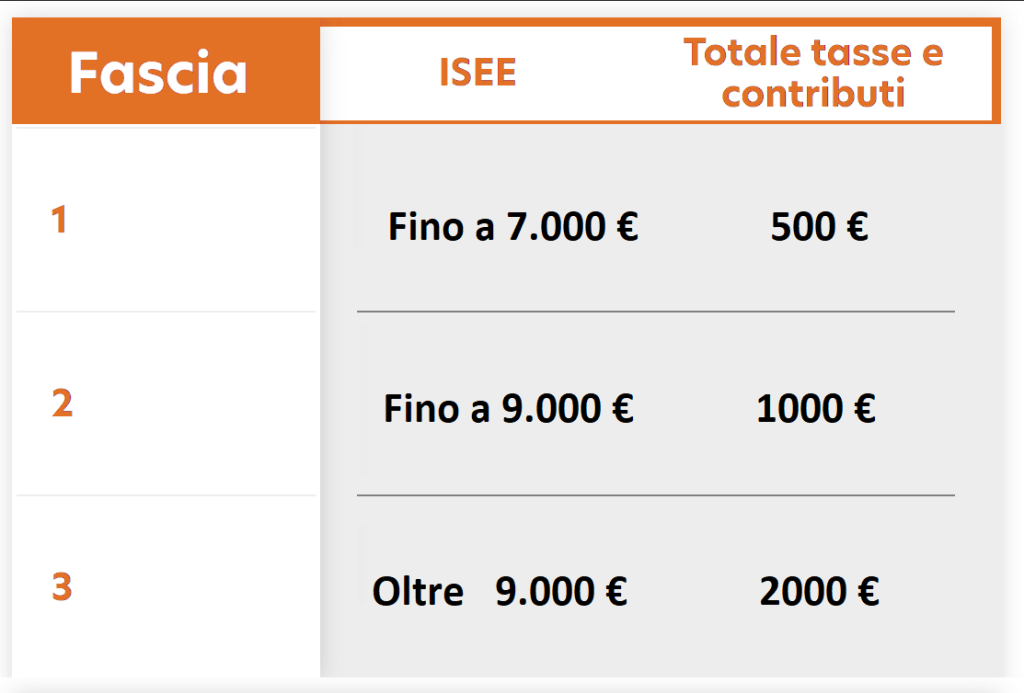The width and height of the screenshot is (1024, 693).
Task: Click the Totale tasse e contributi header
Action: (813, 73)
